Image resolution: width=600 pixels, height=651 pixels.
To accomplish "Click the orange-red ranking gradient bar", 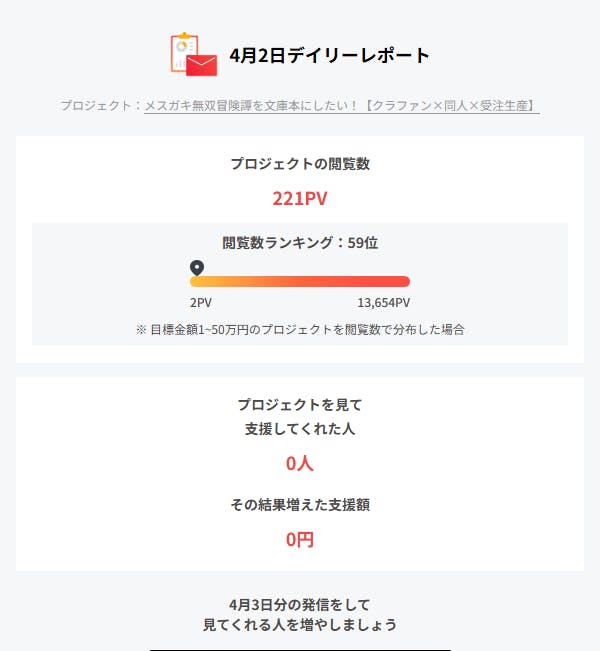I will [x=300, y=282].
